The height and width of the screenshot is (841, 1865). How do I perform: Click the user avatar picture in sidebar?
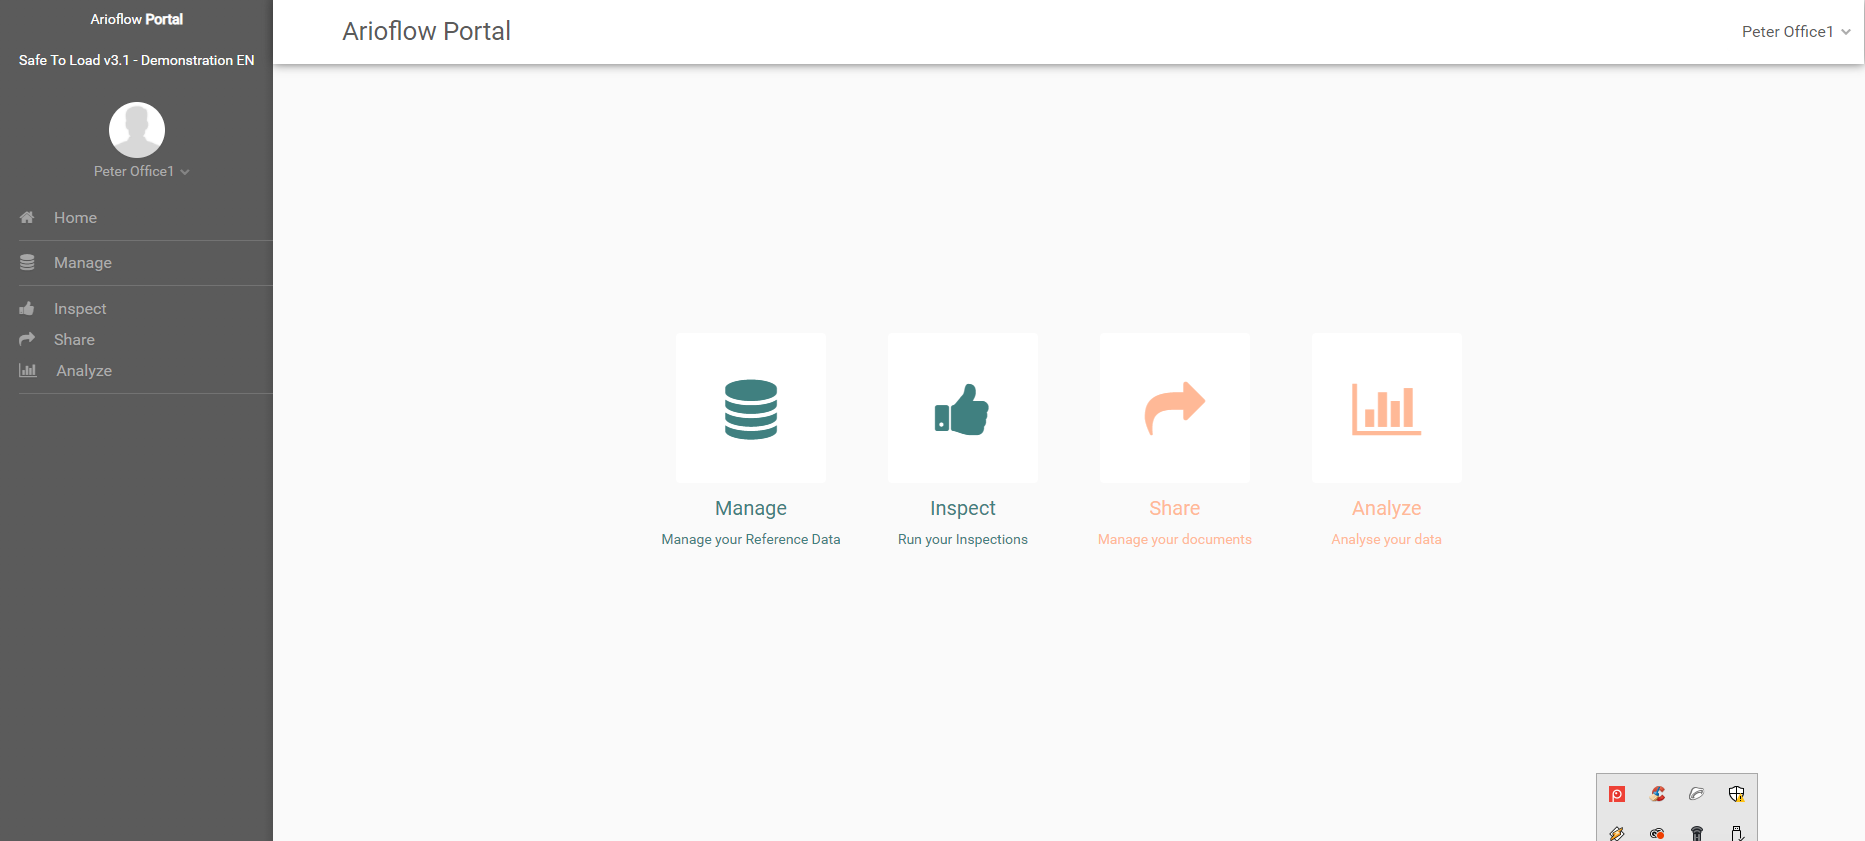pyautogui.click(x=137, y=130)
